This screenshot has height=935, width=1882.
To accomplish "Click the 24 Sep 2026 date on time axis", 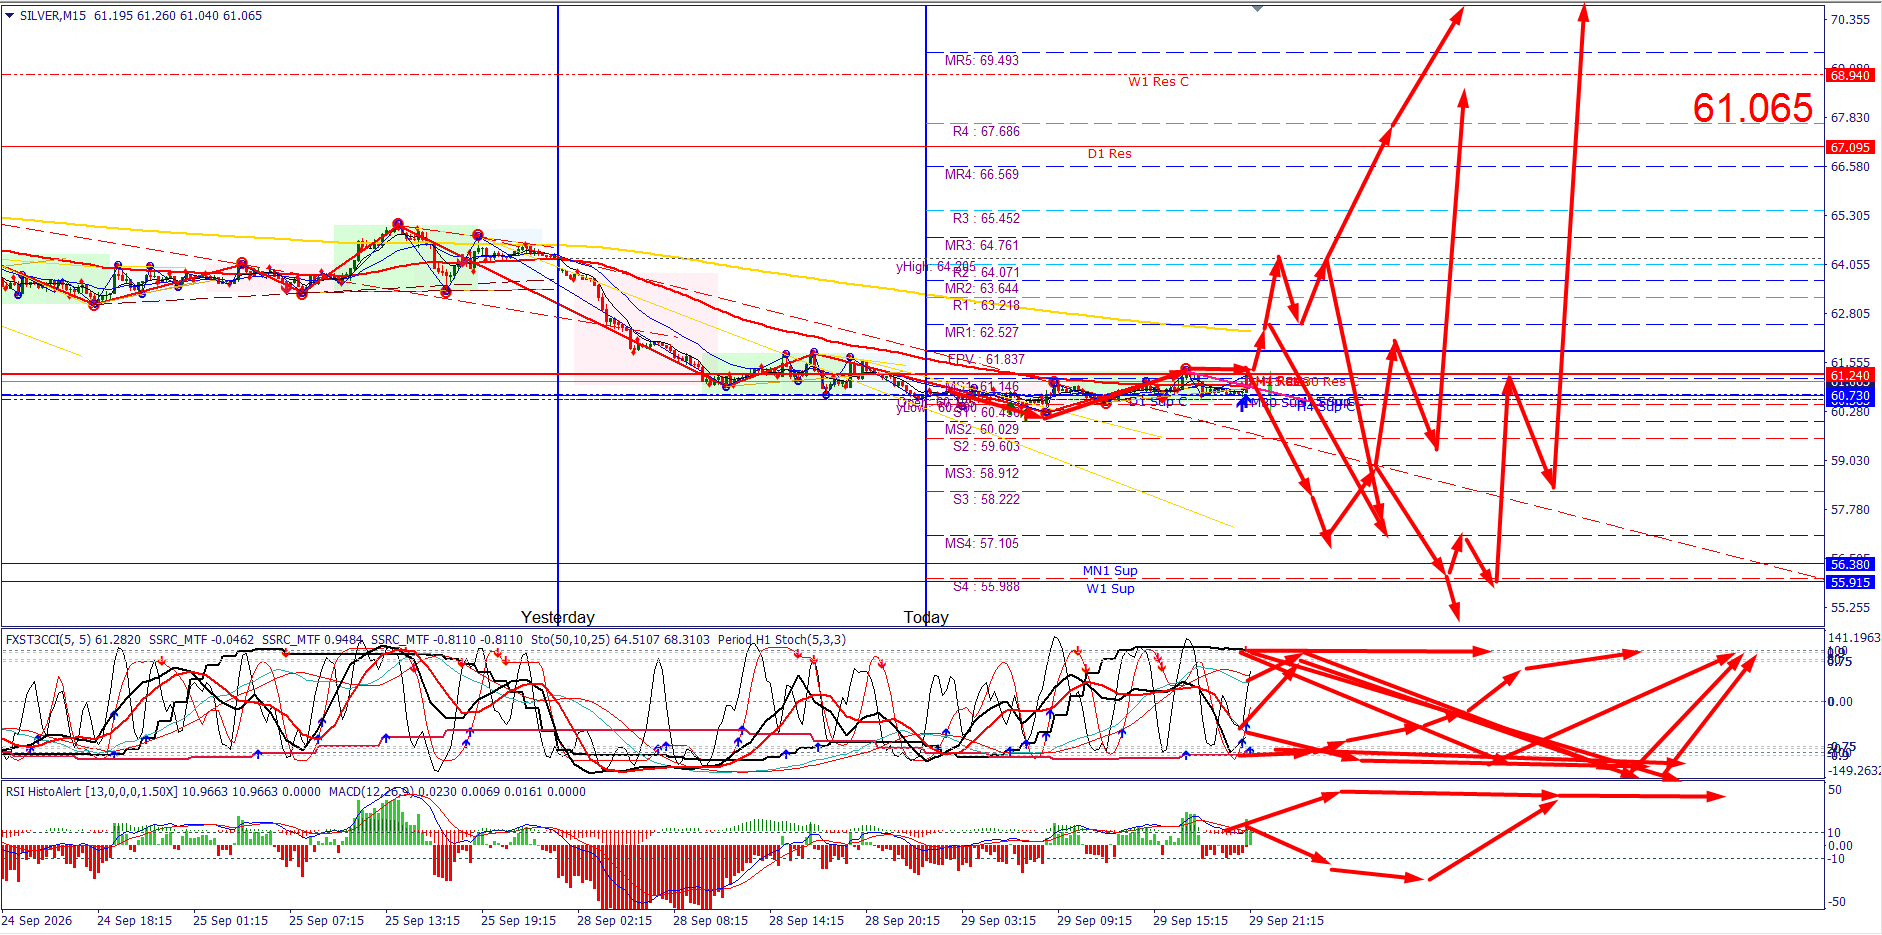I will point(37,921).
